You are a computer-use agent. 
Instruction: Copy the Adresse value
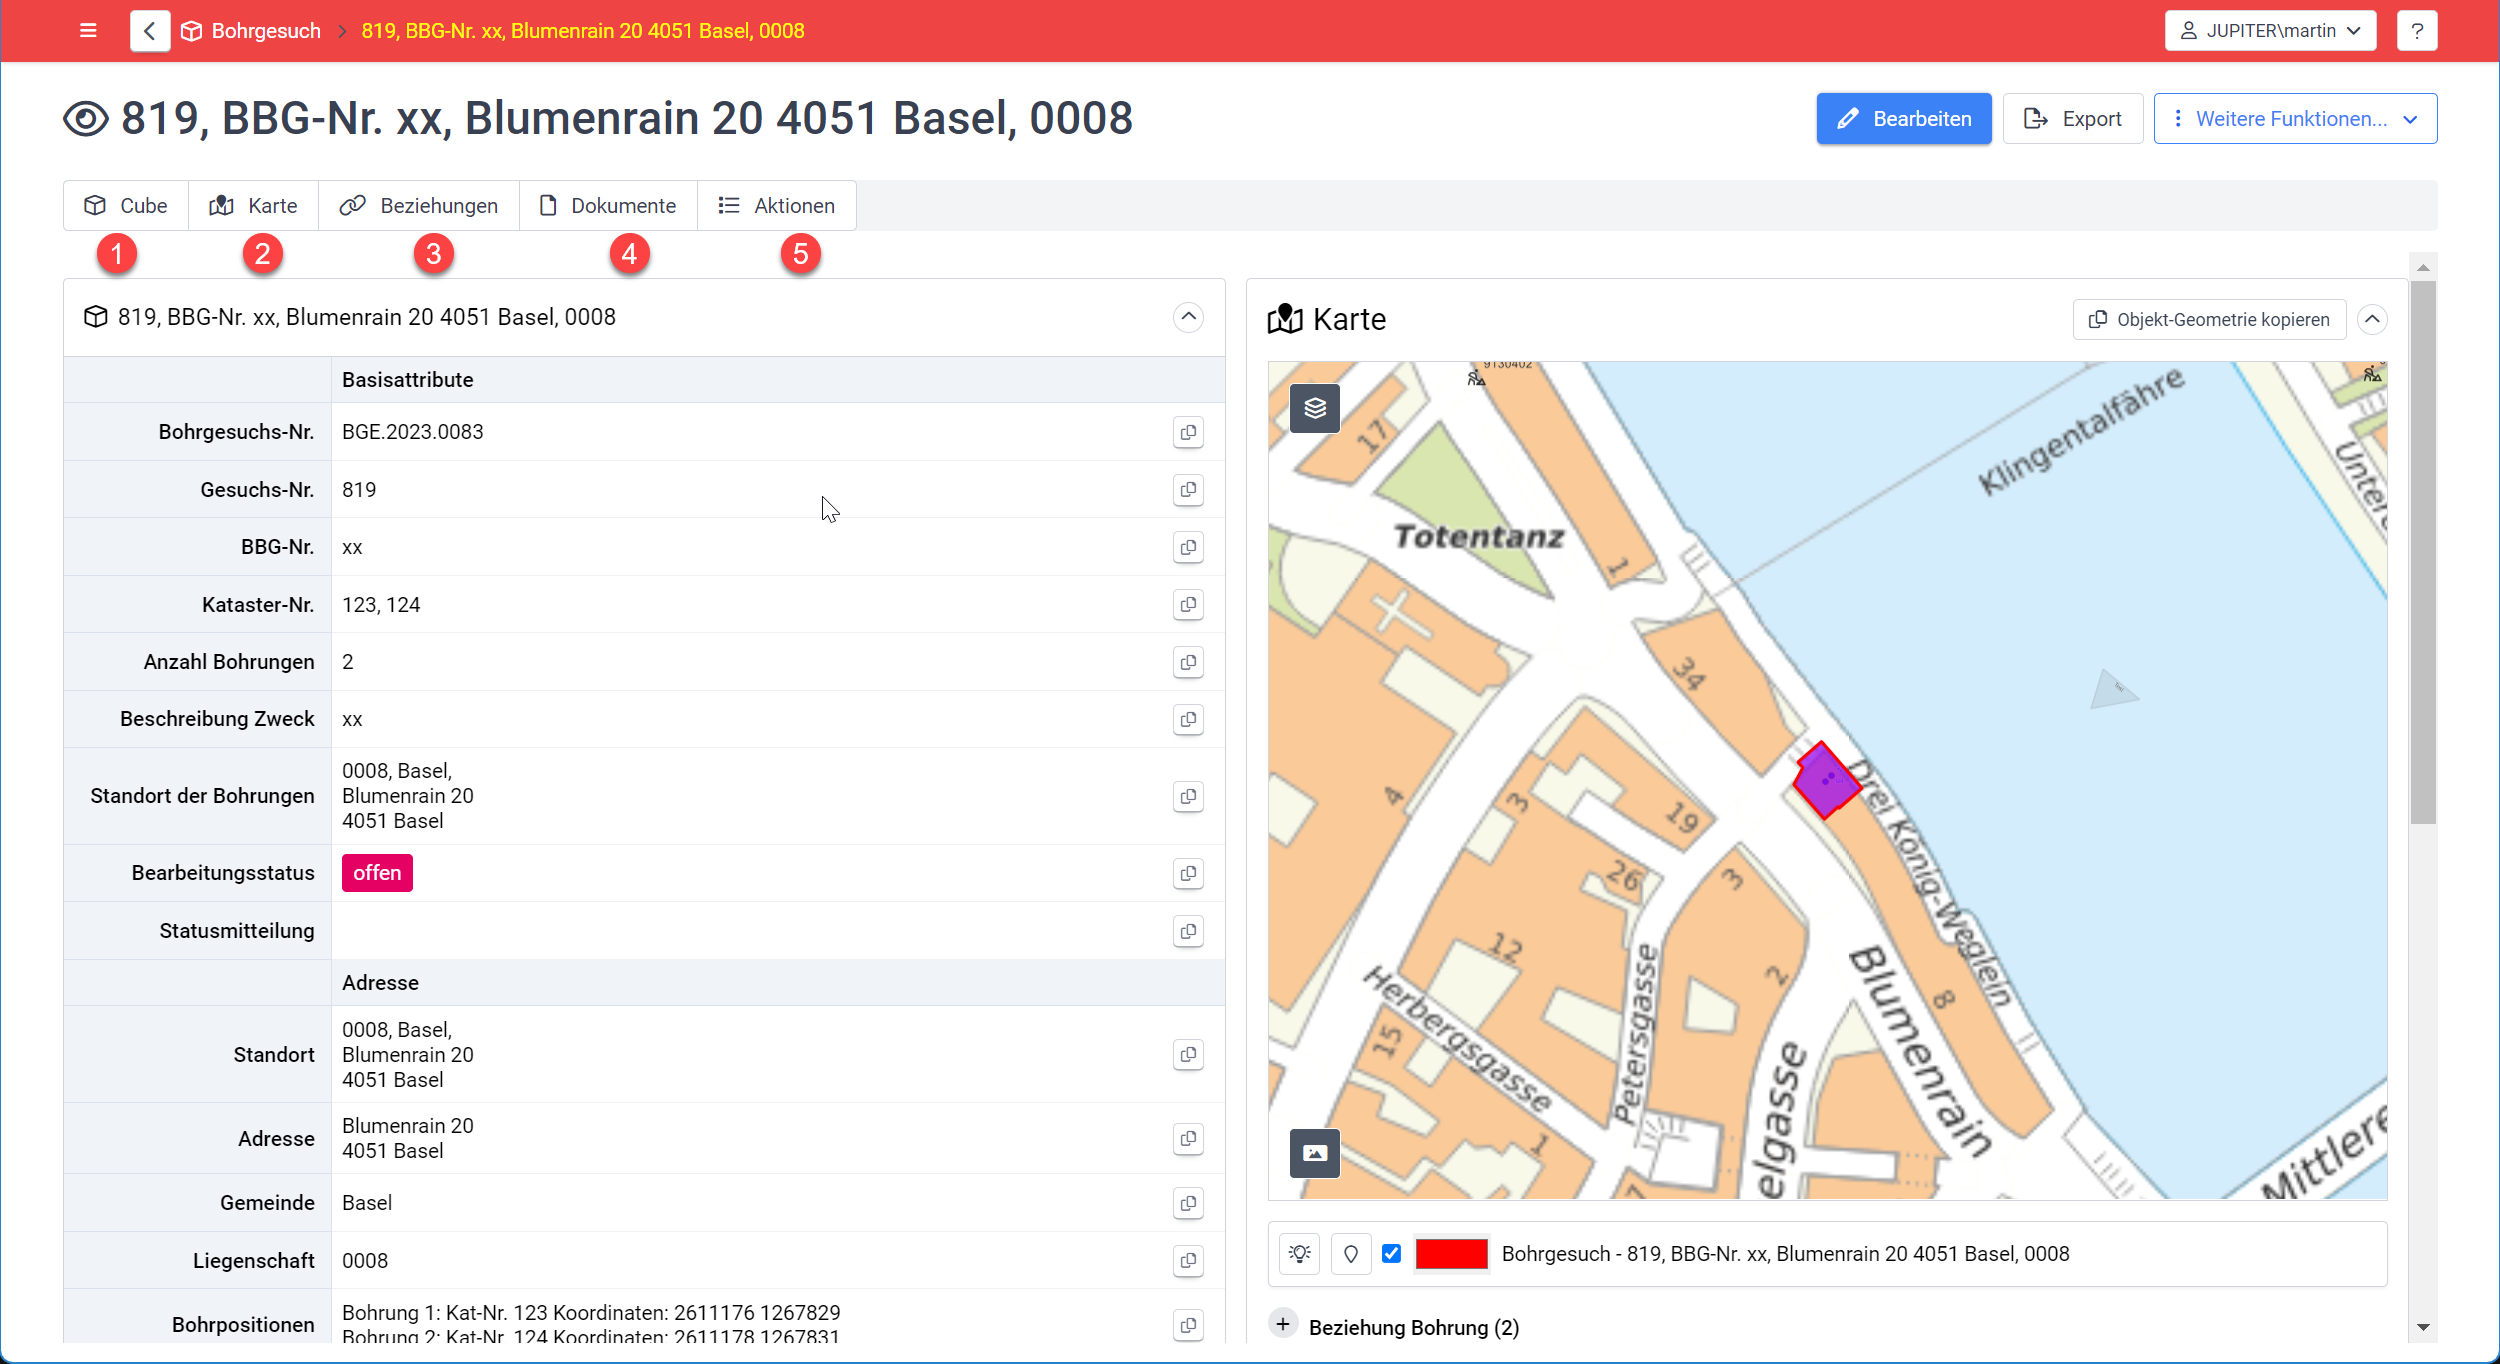point(1188,1138)
